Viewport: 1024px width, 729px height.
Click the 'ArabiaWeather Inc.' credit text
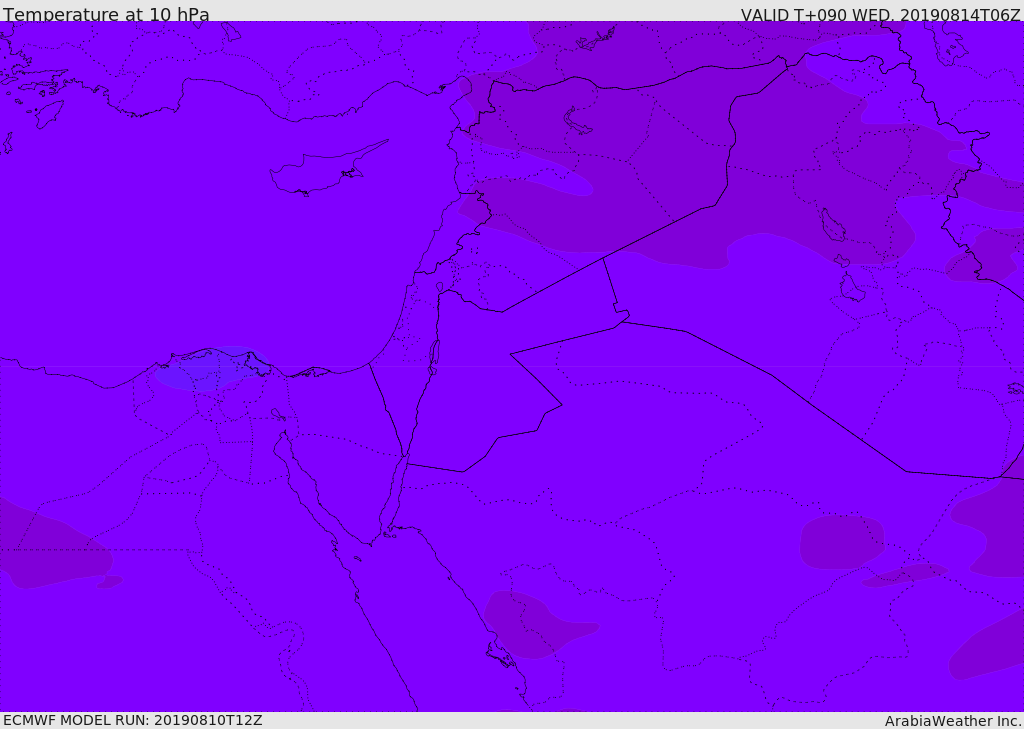[x=952, y=721]
